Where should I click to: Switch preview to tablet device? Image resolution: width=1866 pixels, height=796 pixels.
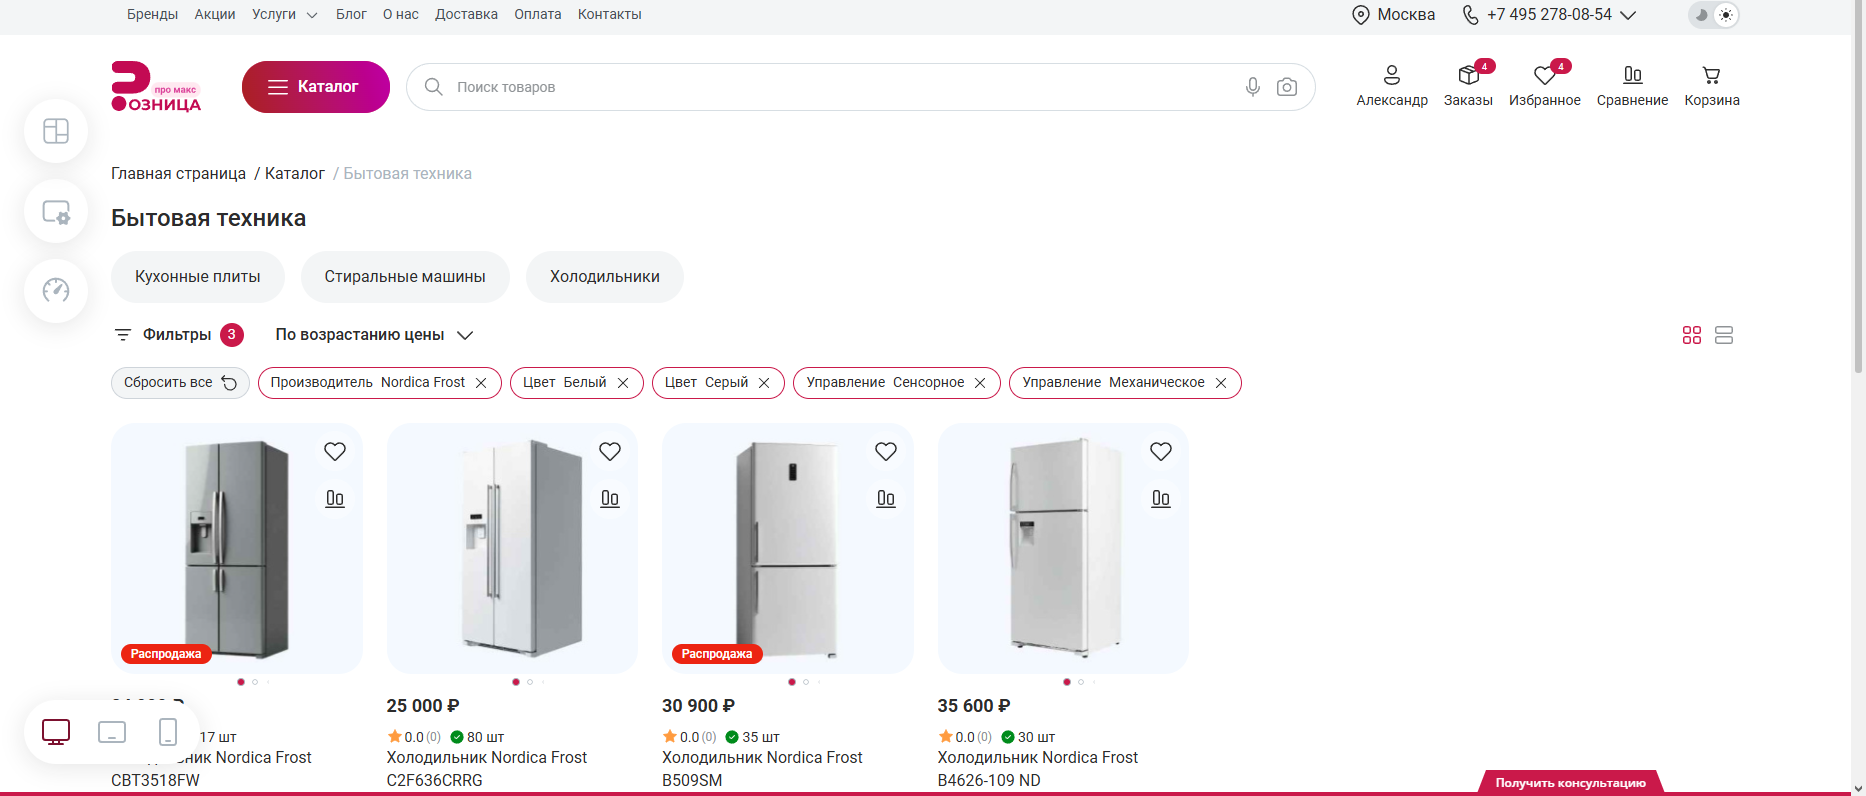(112, 732)
